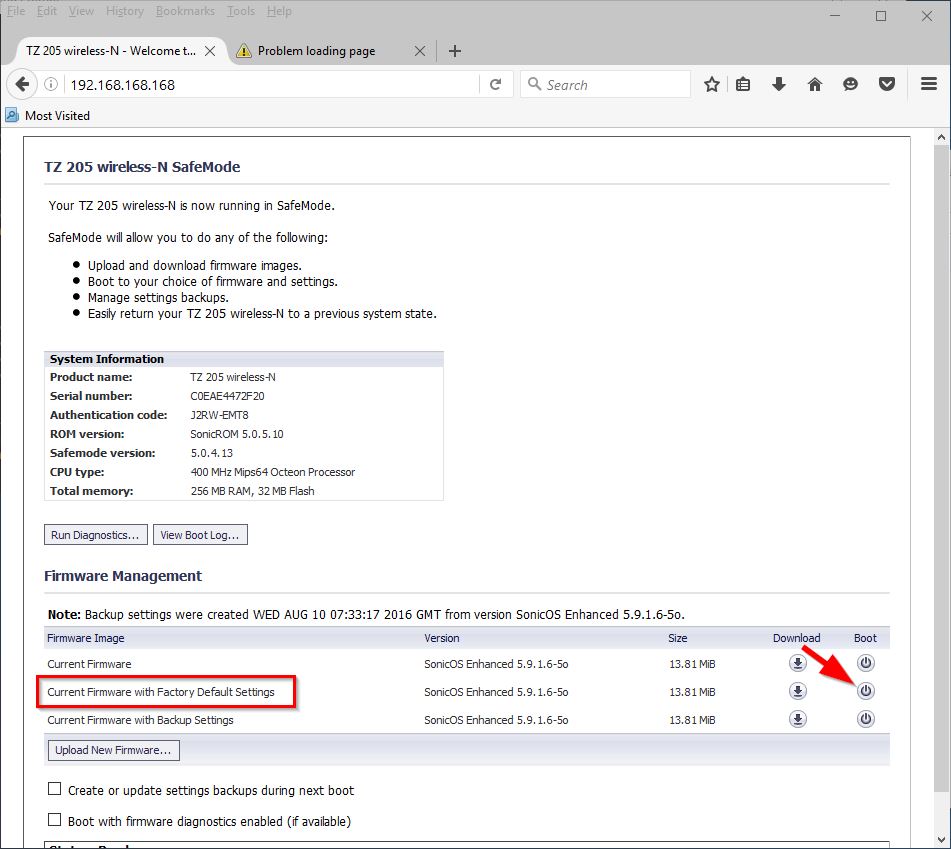
Task: Open the Edit menu
Action: [46, 11]
